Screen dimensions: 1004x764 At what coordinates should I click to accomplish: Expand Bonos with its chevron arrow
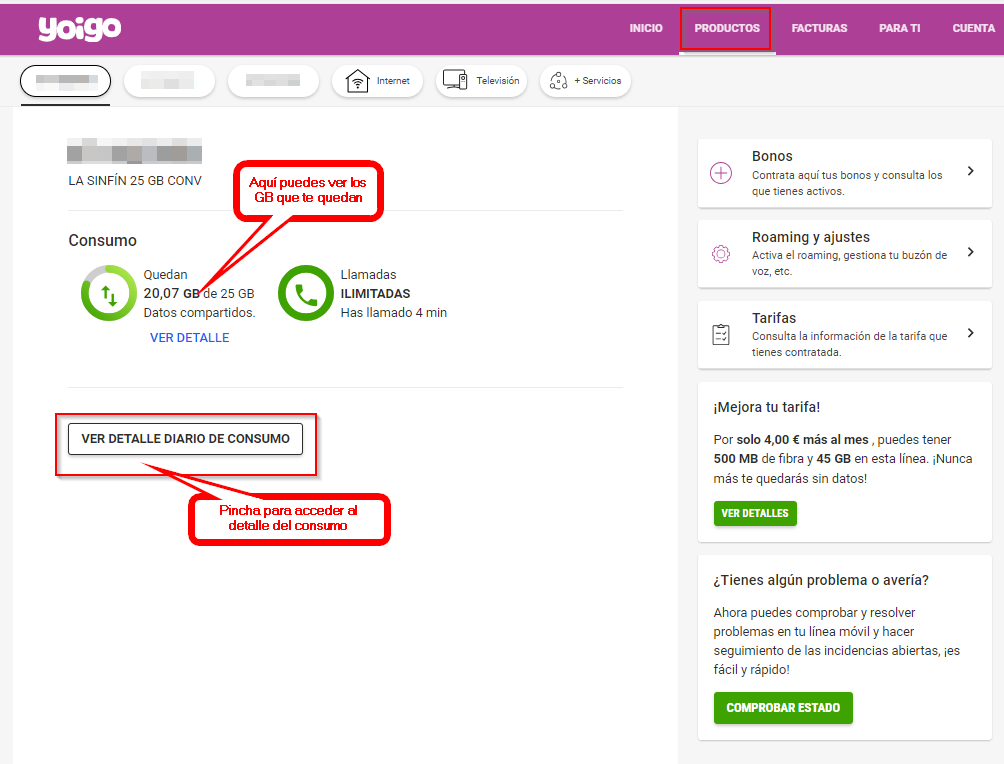point(971,171)
